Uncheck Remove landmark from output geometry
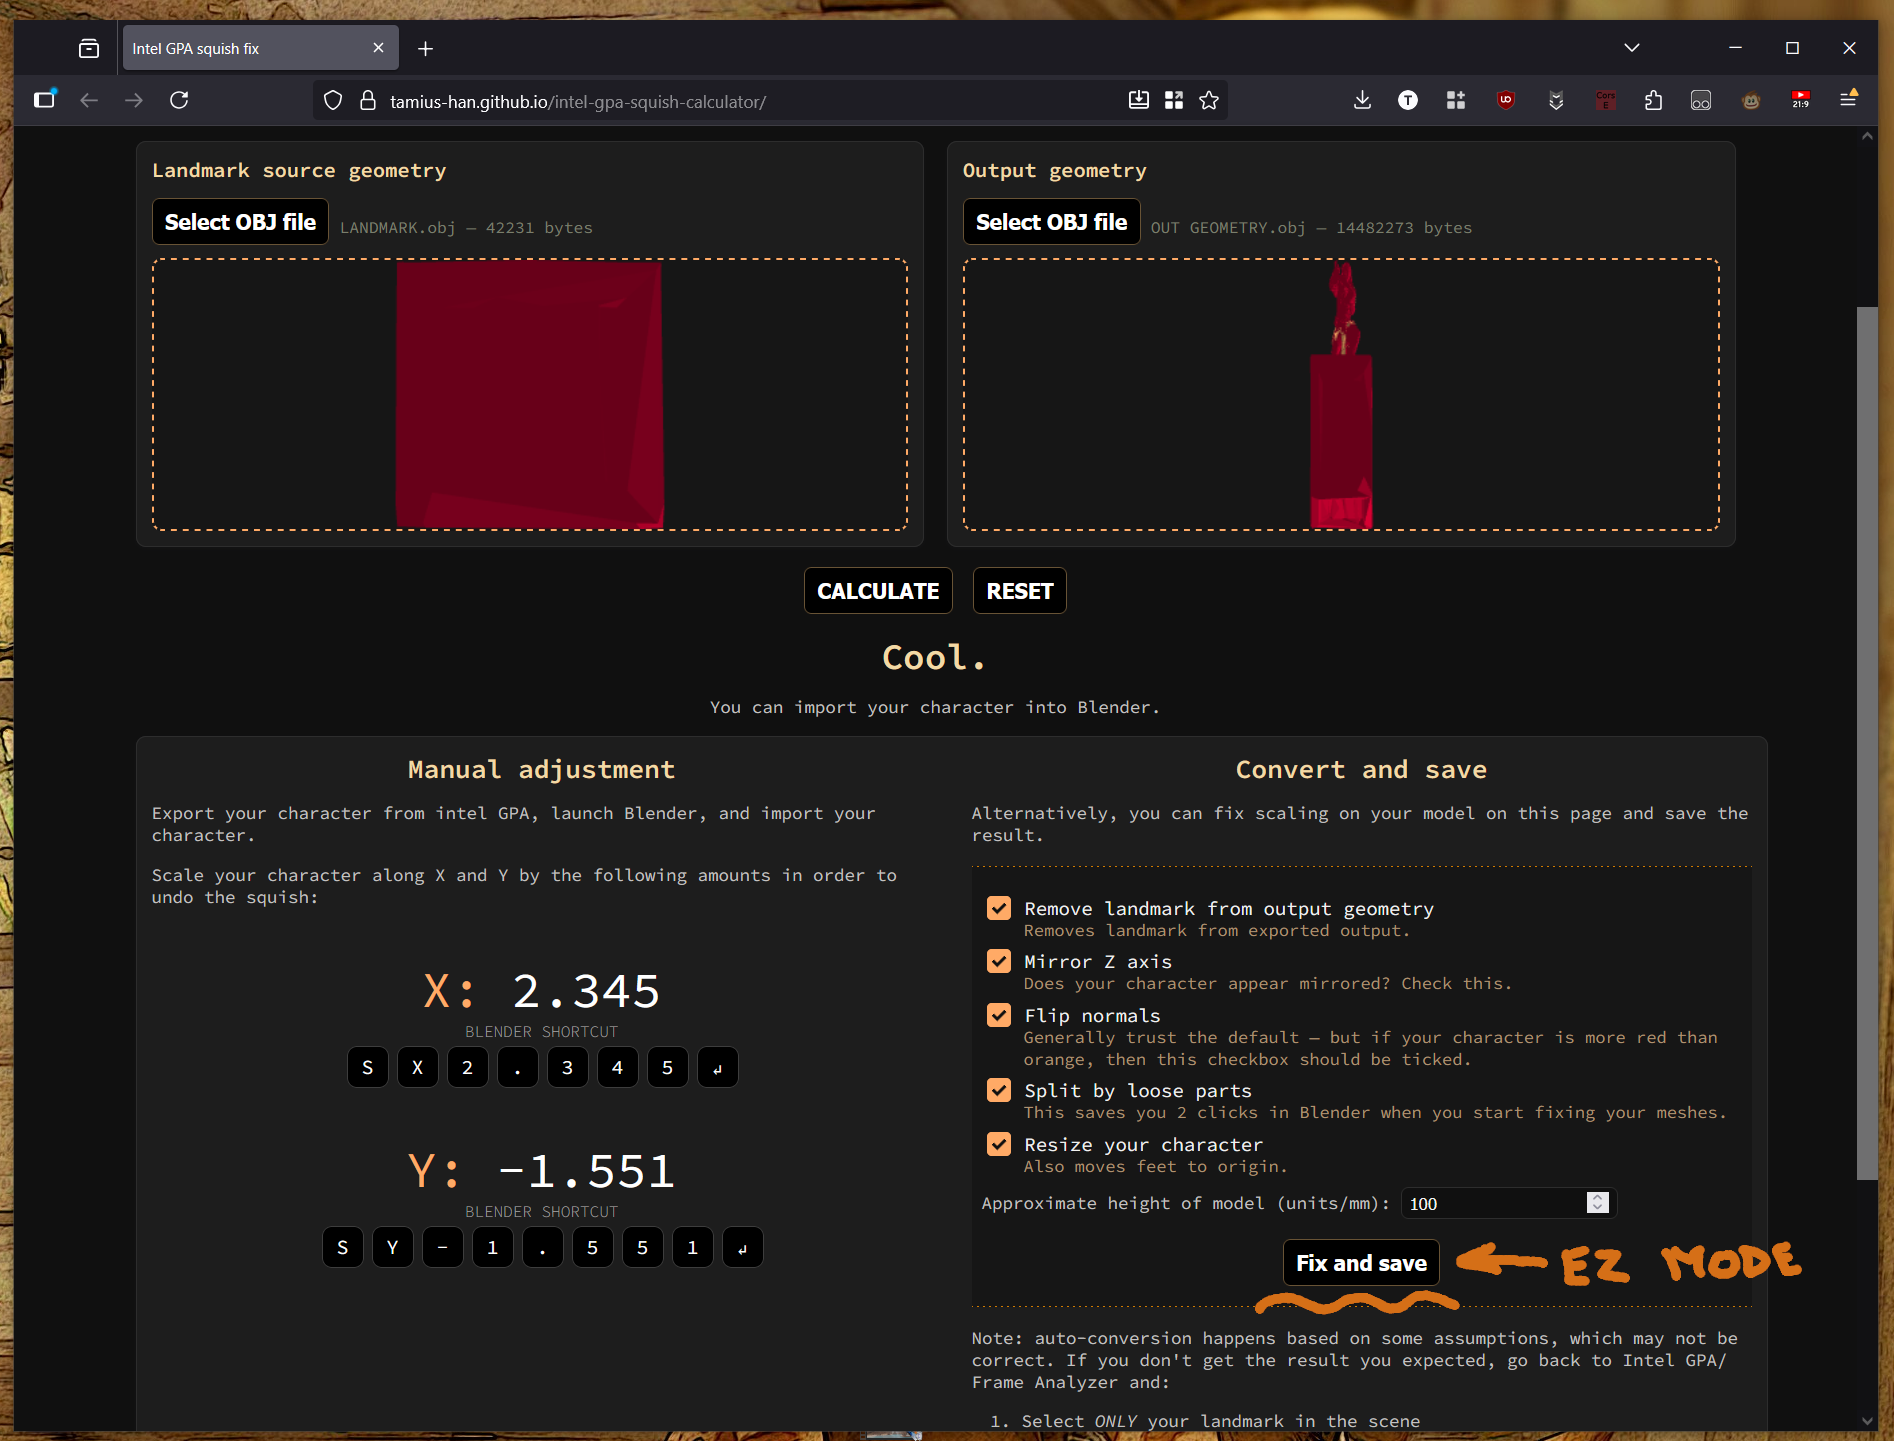 999,908
